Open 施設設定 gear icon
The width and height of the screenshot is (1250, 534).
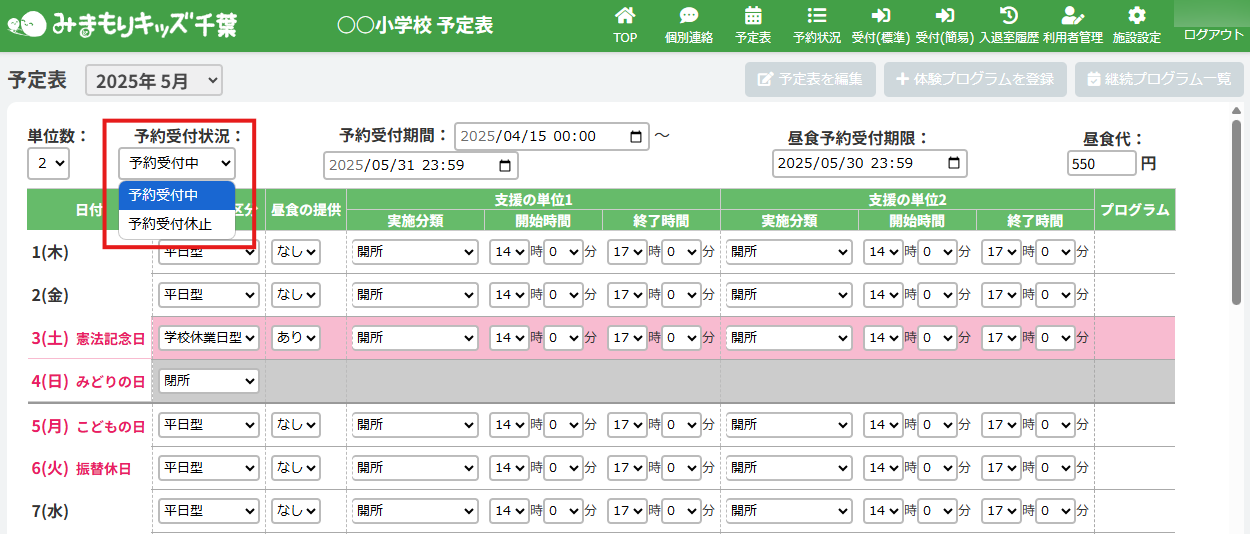coord(1136,17)
